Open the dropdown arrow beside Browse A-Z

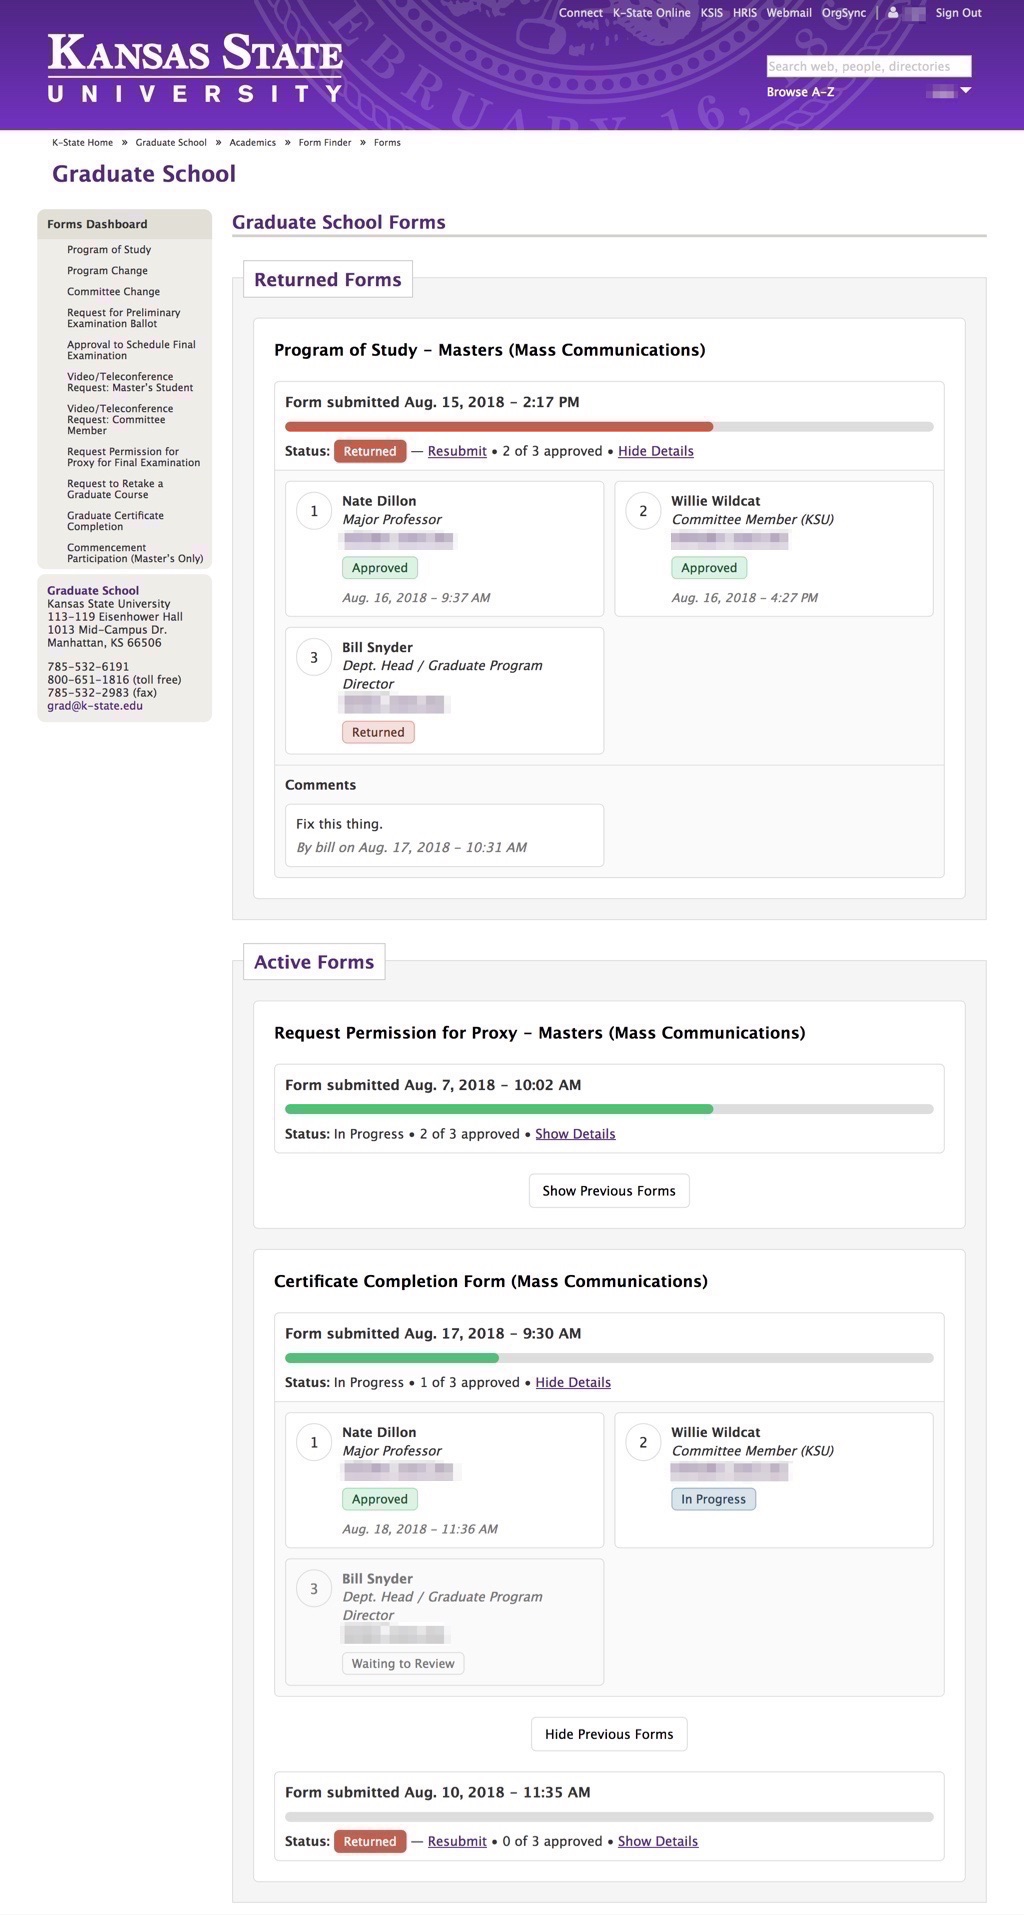tap(965, 91)
